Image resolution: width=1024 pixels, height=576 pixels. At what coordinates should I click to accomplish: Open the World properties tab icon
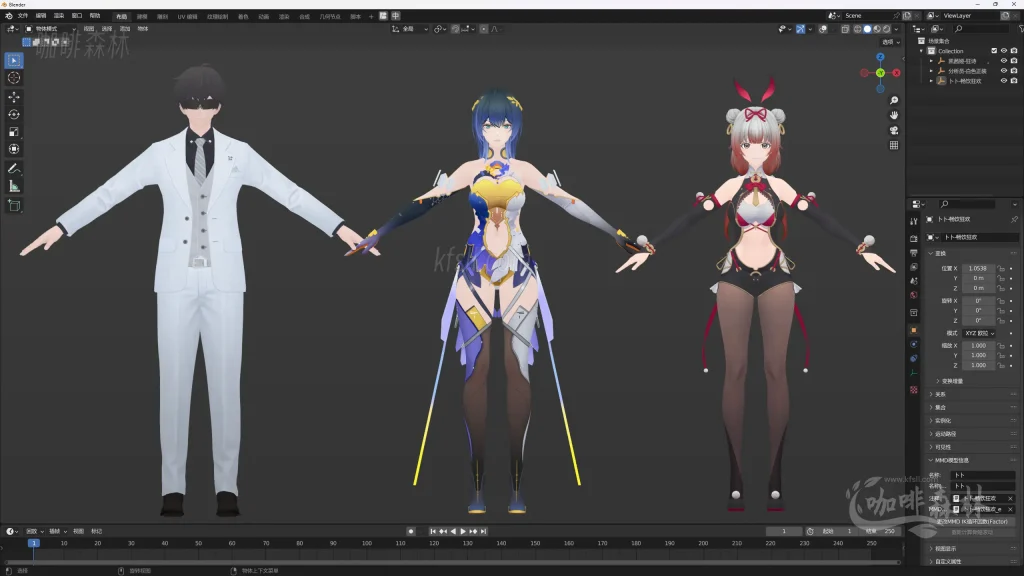(x=914, y=295)
